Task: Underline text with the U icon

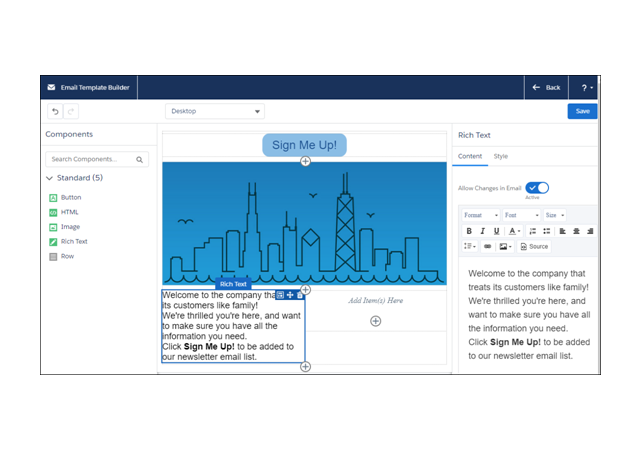Action: coord(496,231)
